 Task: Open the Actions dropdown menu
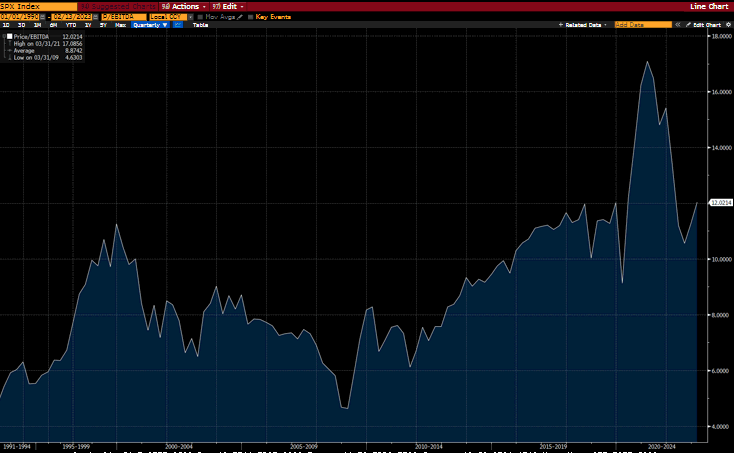(184, 7)
